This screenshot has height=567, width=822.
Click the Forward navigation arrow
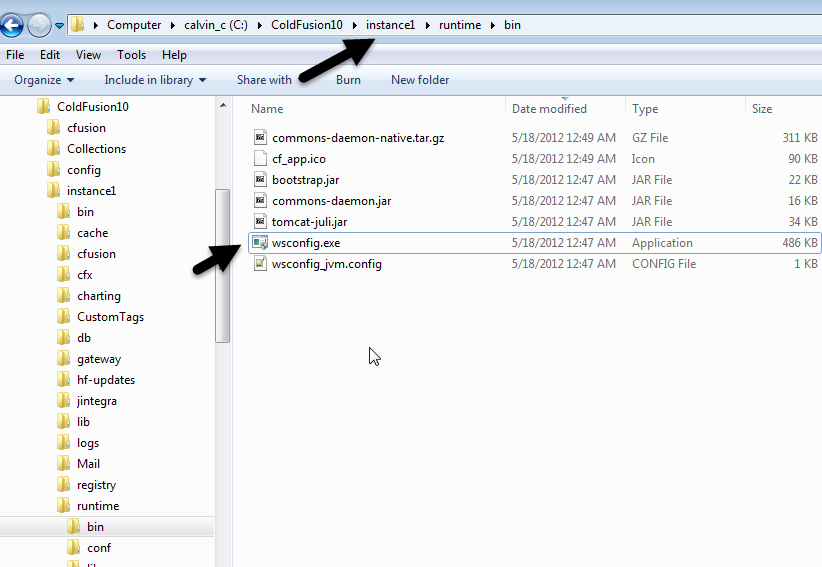click(39, 25)
